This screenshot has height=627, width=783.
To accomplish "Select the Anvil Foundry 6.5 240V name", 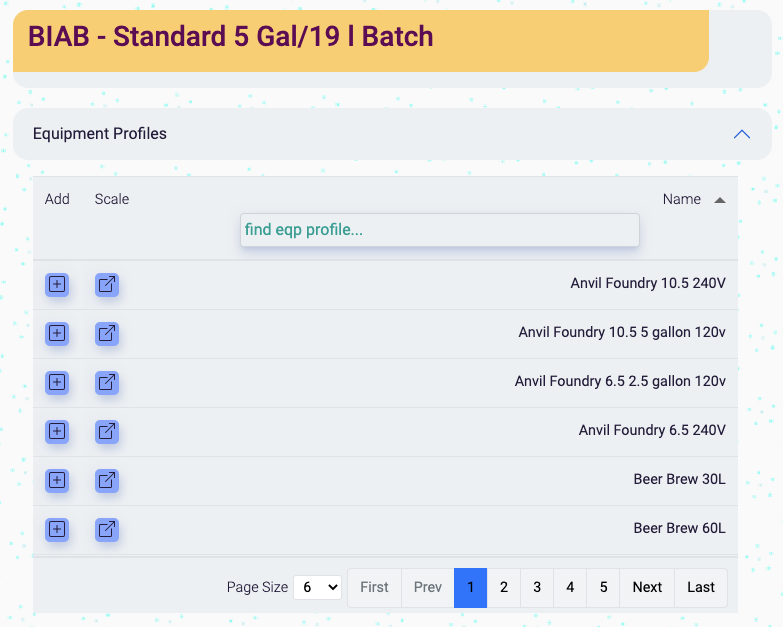I will (652, 430).
